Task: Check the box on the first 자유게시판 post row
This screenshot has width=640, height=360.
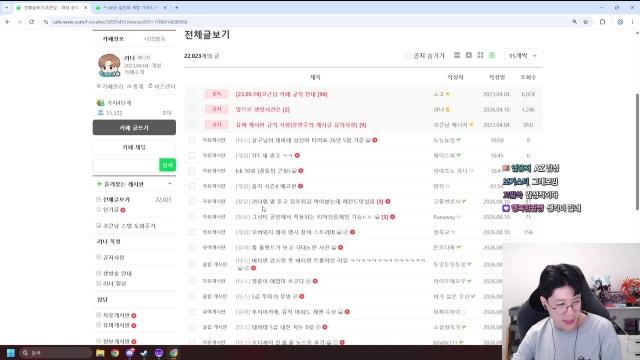Action: tap(192, 140)
